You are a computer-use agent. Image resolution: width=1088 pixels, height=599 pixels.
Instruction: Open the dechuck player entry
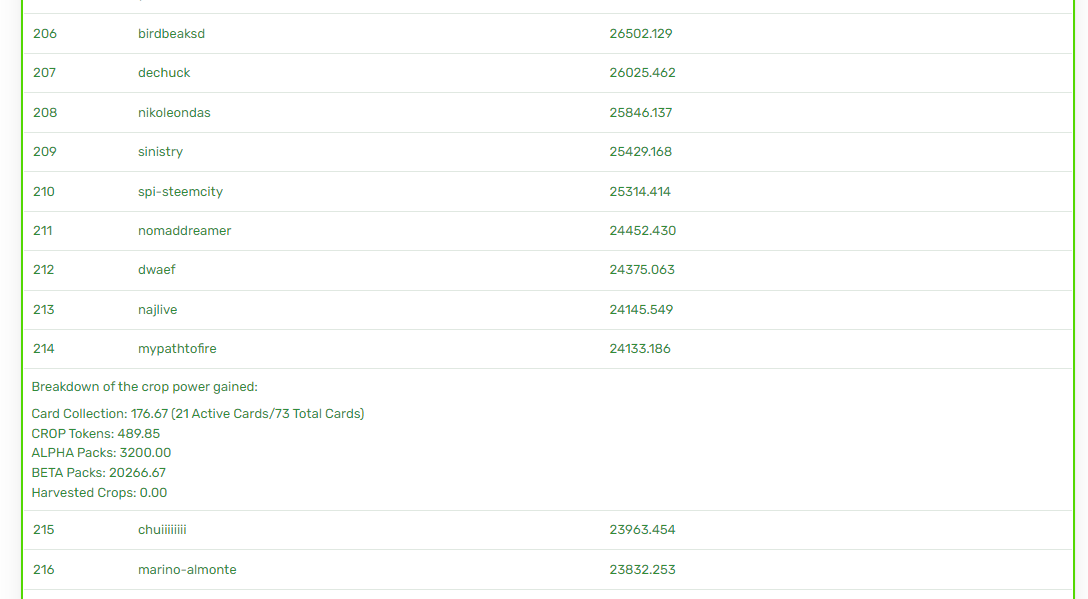tap(548, 73)
